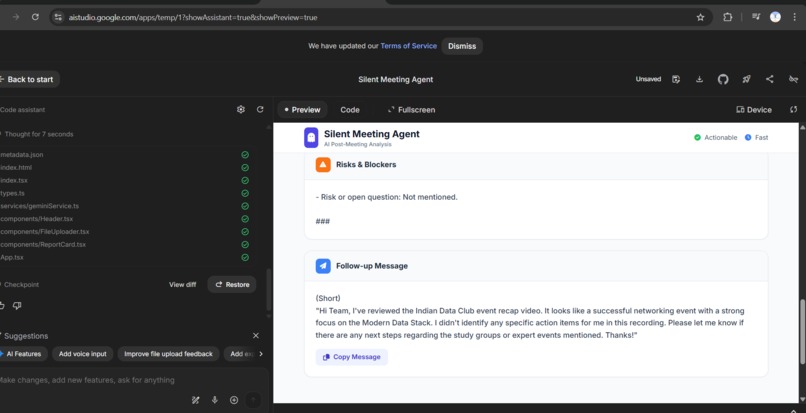Click the microphone icon in prompt box

pyautogui.click(x=215, y=400)
